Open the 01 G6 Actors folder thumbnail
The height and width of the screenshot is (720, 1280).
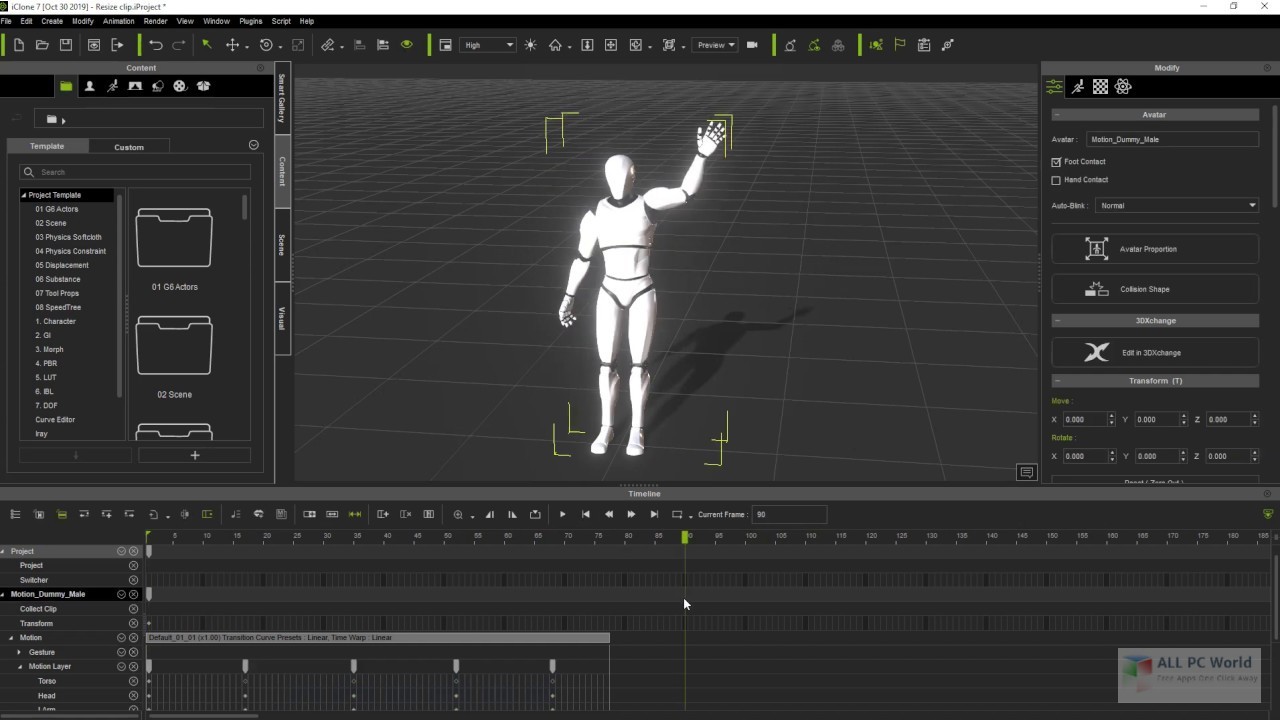(x=174, y=238)
